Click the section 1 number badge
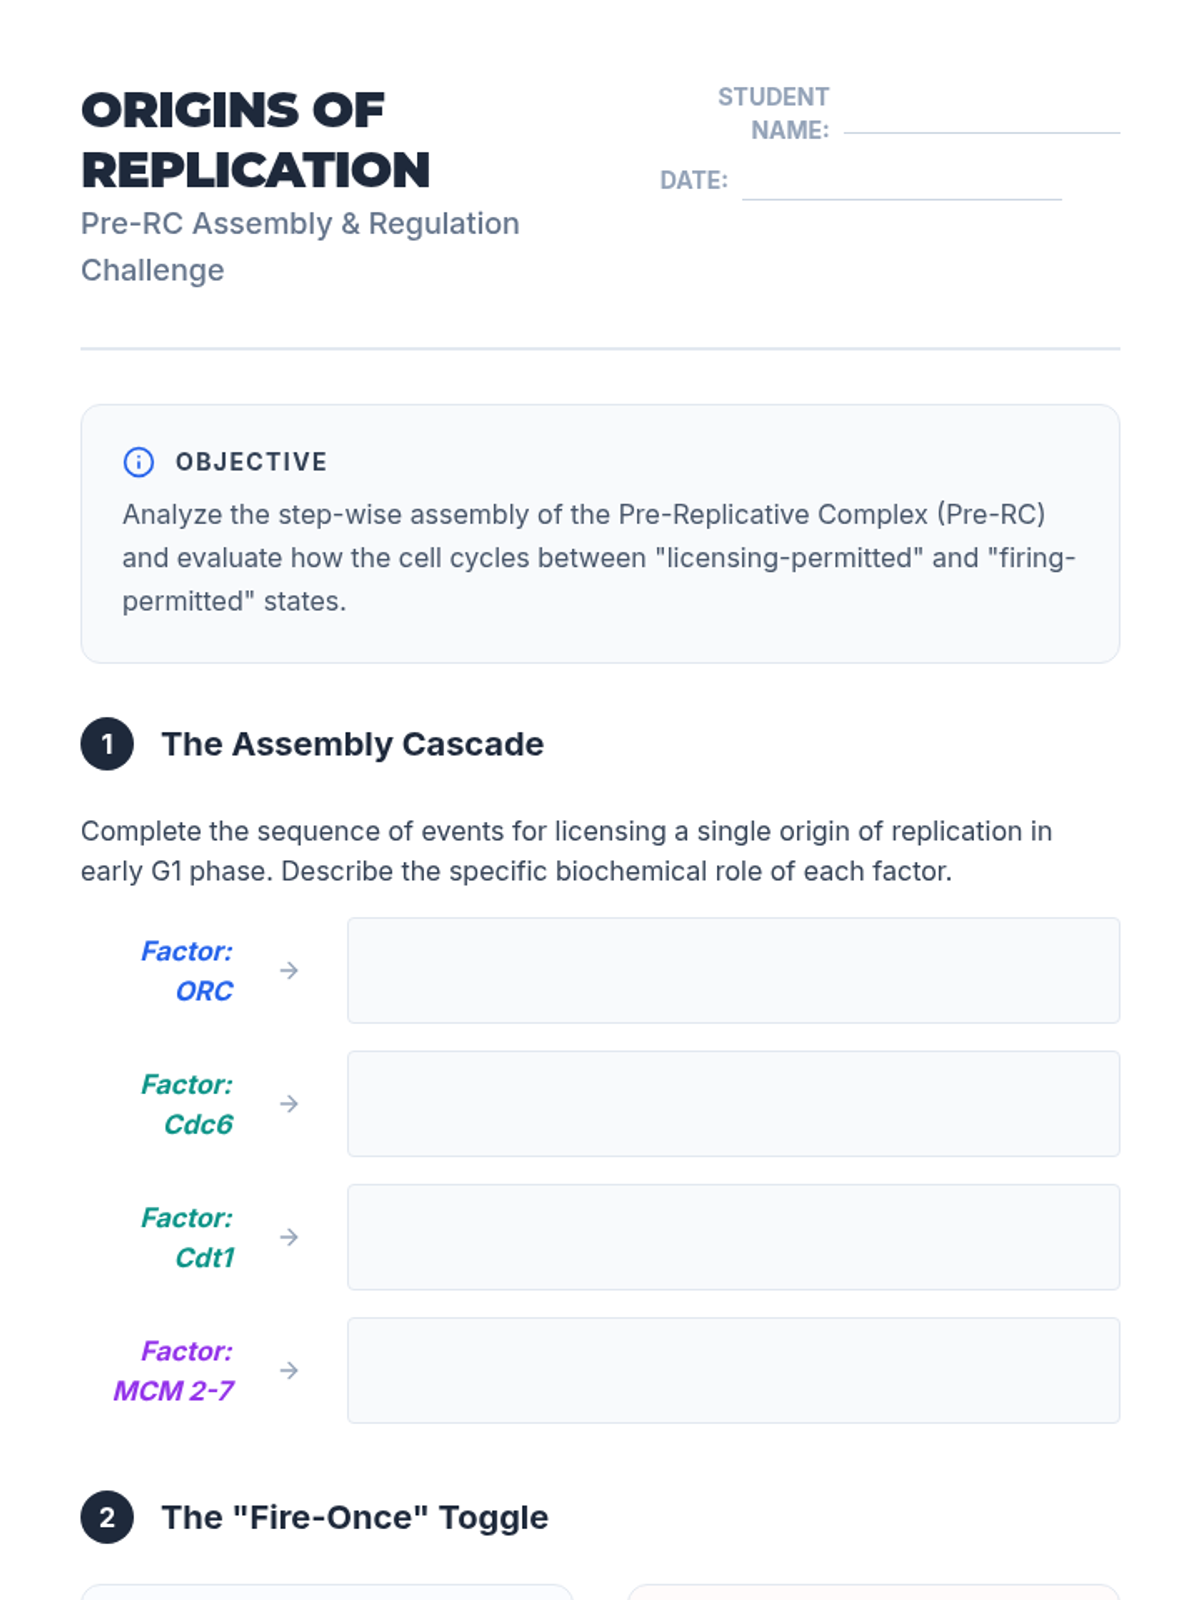Screen dimensions: 1200x1600 (x=107, y=744)
